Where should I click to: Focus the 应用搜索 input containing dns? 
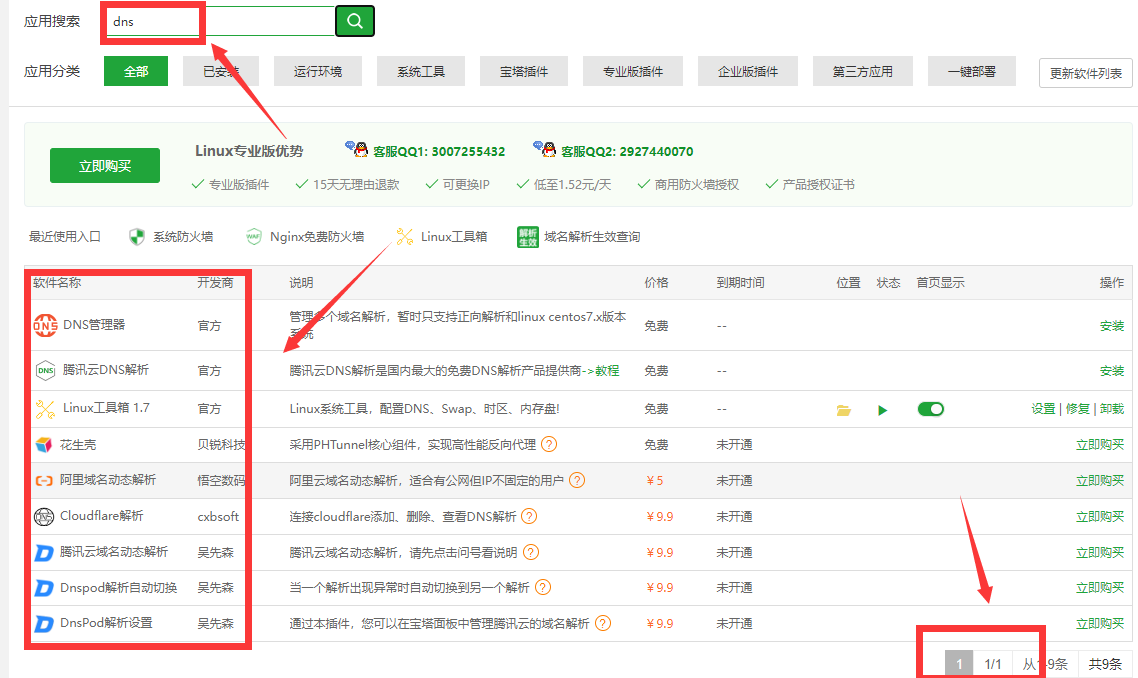click(221, 21)
